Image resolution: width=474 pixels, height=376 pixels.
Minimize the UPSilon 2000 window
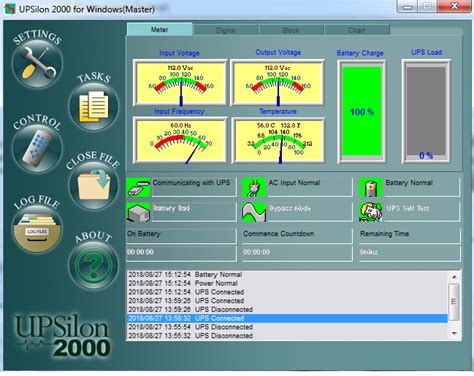point(407,6)
